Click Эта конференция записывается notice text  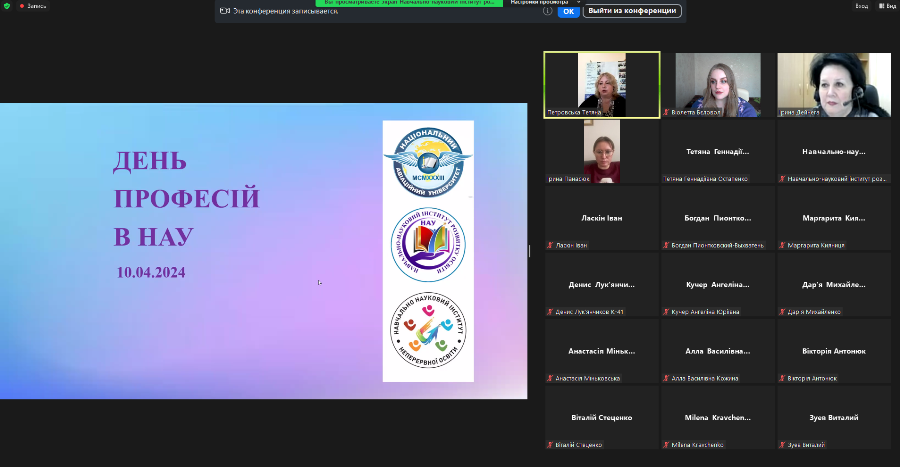tap(285, 11)
